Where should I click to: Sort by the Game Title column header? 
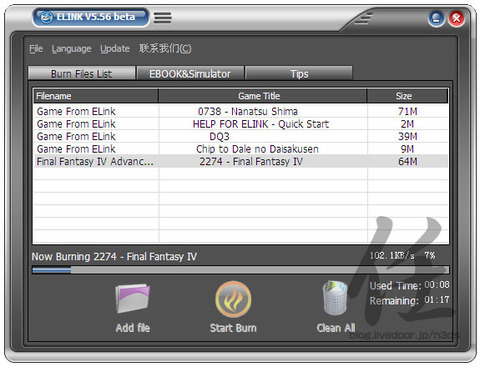pyautogui.click(x=263, y=96)
